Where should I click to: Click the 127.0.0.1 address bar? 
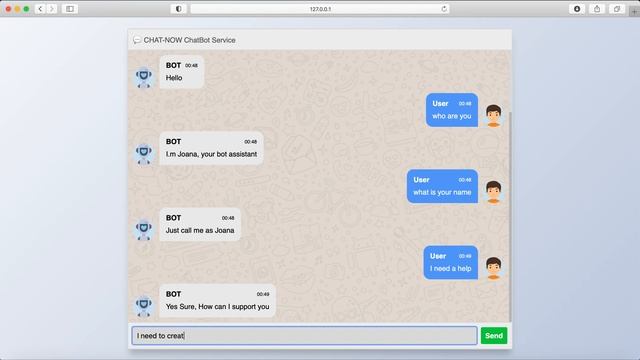point(320,9)
